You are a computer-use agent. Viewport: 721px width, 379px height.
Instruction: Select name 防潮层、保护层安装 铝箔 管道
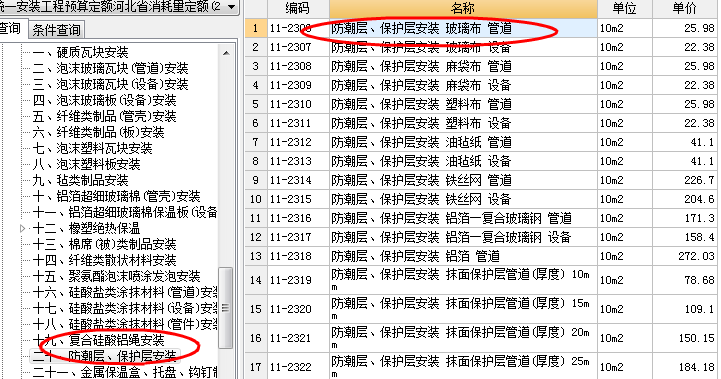[463, 256]
